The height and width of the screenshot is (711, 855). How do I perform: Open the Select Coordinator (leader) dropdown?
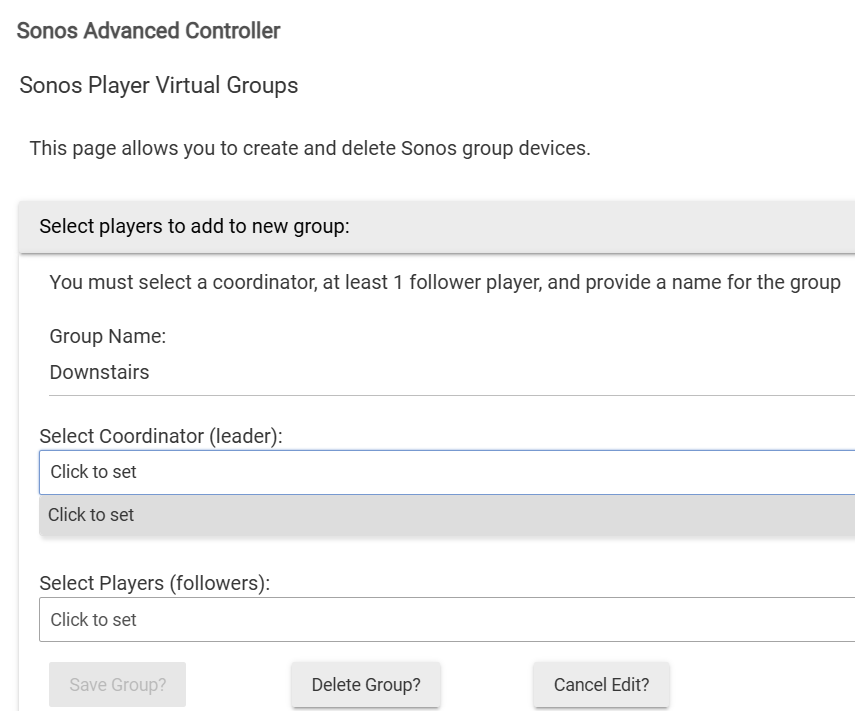pos(446,472)
